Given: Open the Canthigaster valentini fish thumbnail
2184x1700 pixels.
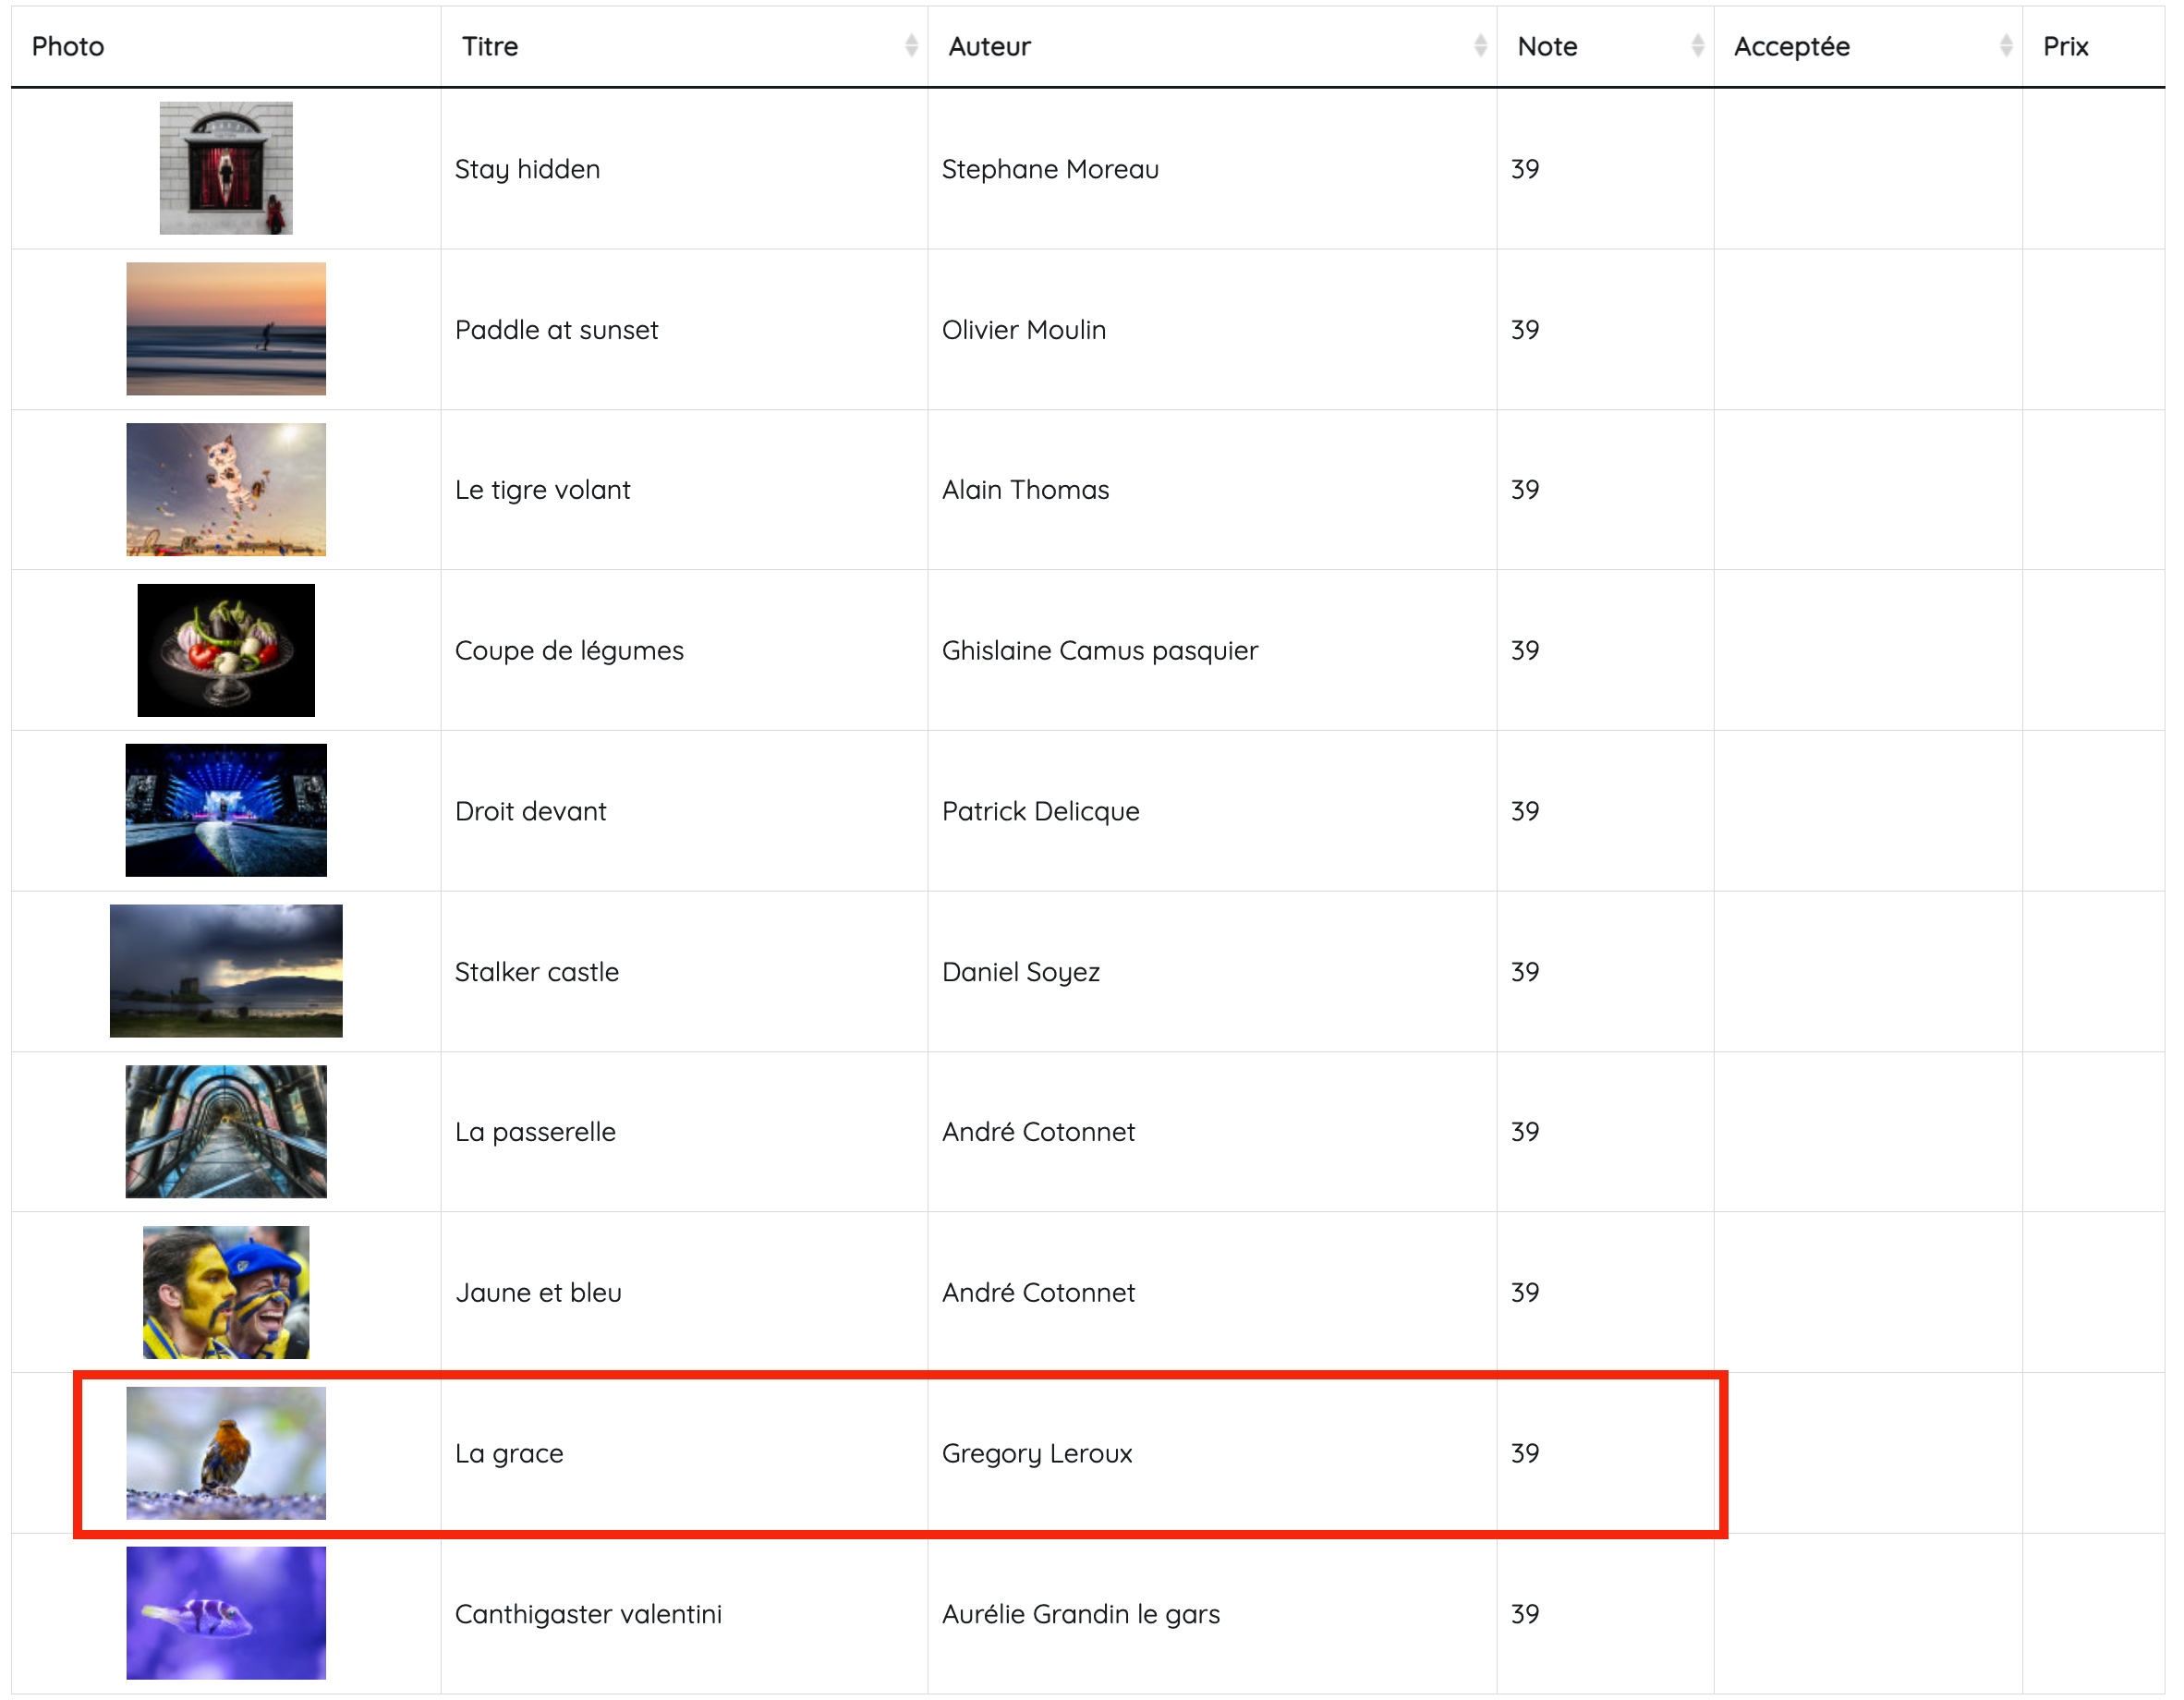Looking at the screenshot, I should (x=226, y=1613).
